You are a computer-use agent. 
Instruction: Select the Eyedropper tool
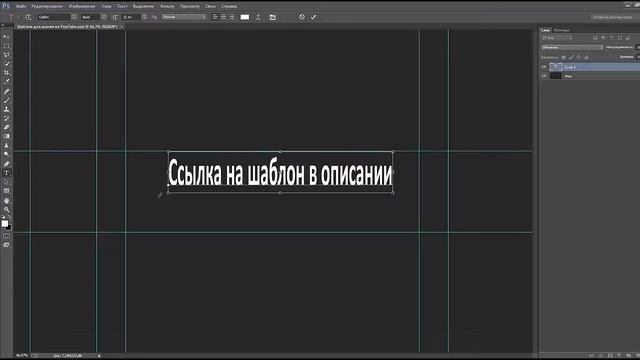click(6, 82)
